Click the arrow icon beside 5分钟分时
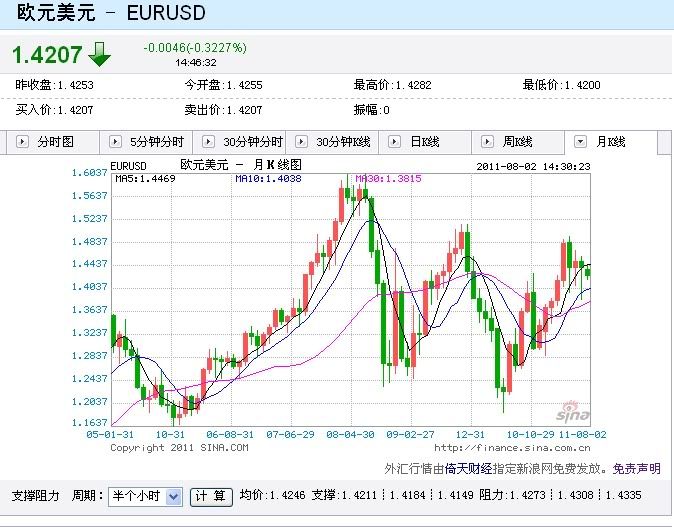Image resolution: width=674 pixels, height=527 pixels. pos(115,142)
